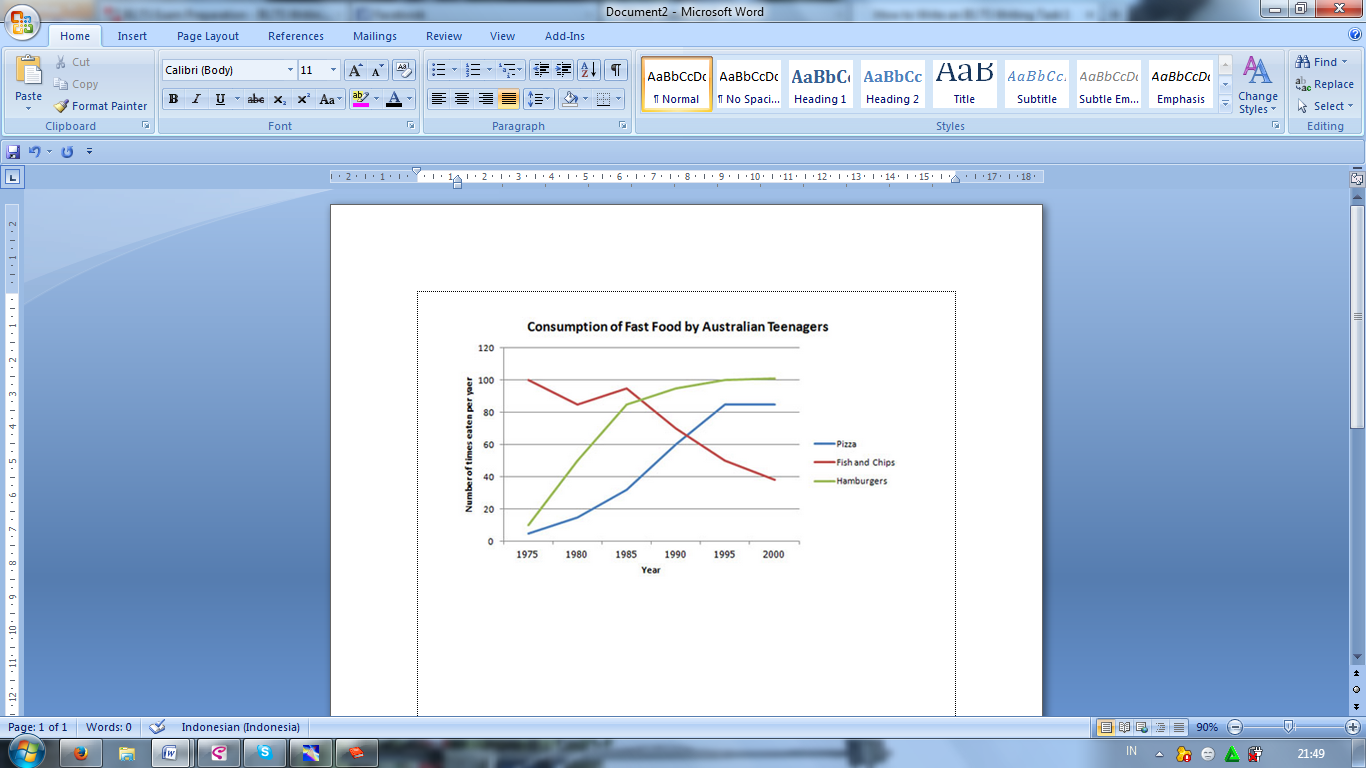Open File Explorer from the taskbar
1366x768 pixels.
click(127, 752)
